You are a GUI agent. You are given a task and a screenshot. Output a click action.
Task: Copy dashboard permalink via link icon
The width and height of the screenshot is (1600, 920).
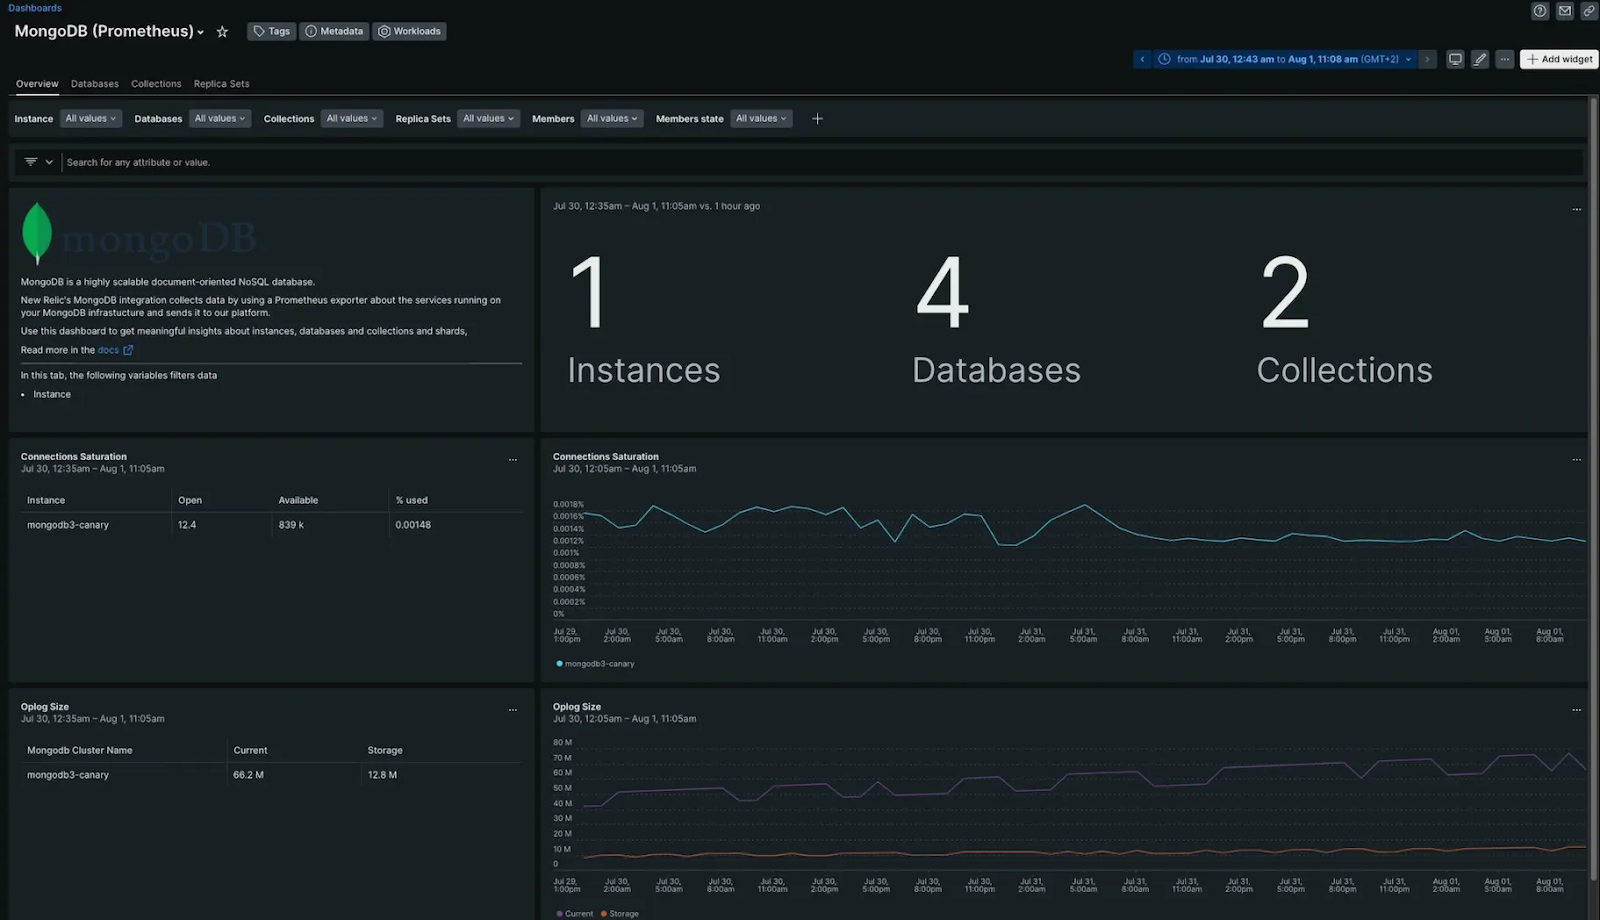pos(1588,11)
